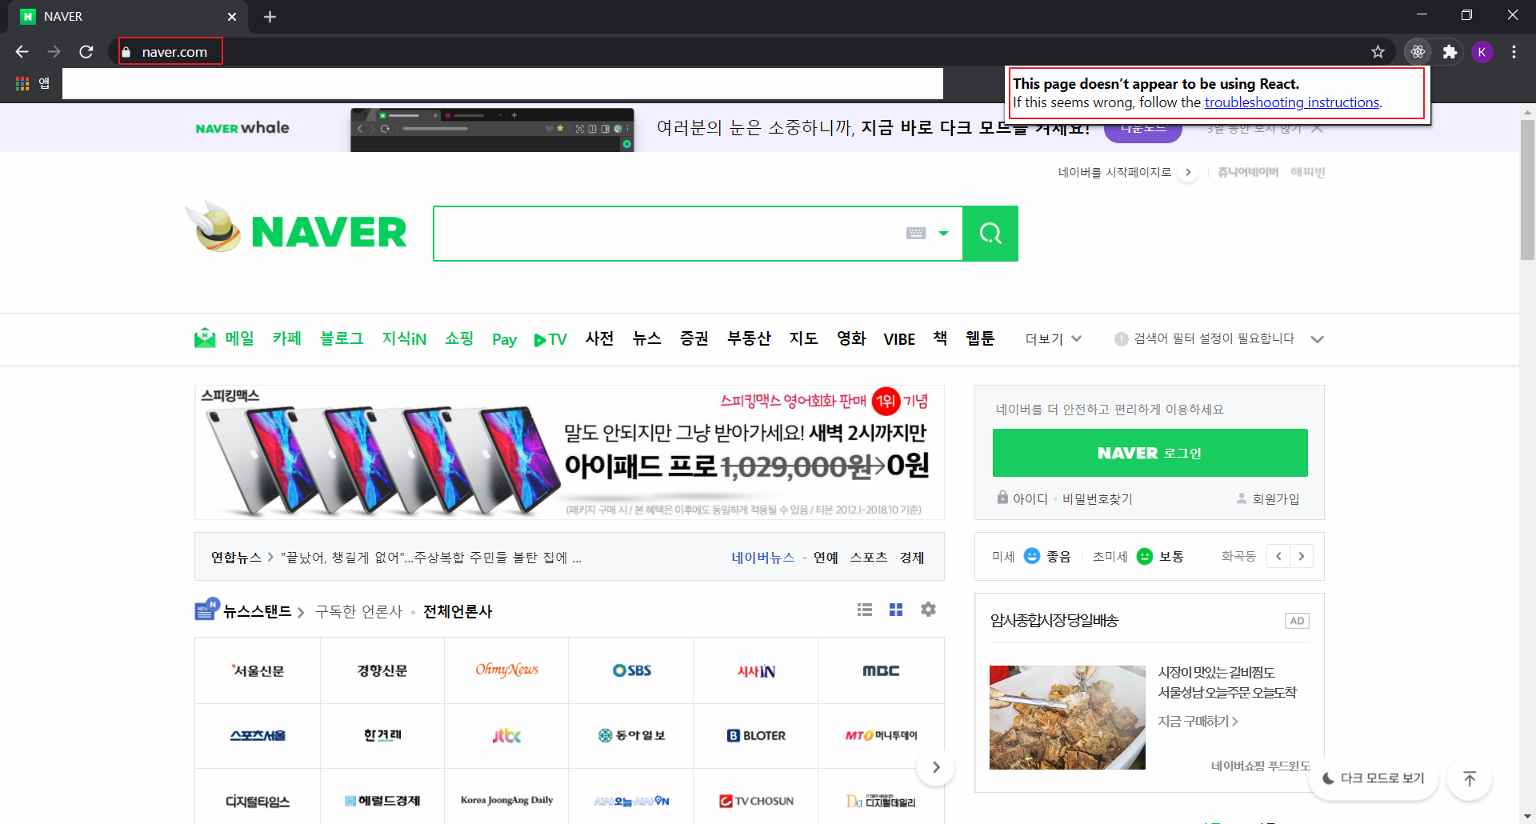
Task: Open 네이버뉴스 link
Action: click(763, 557)
